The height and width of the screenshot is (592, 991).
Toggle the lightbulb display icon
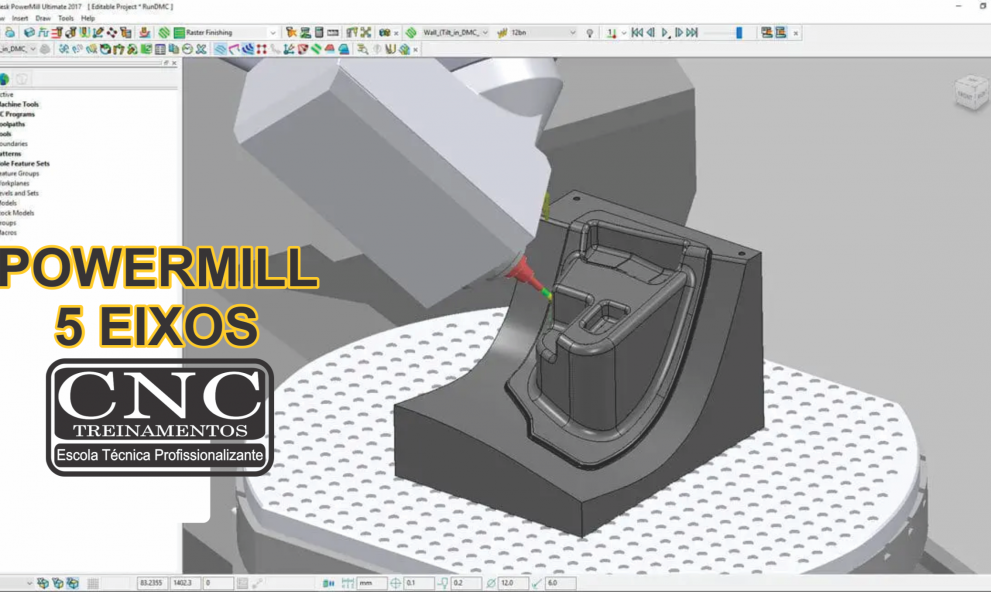[590, 33]
